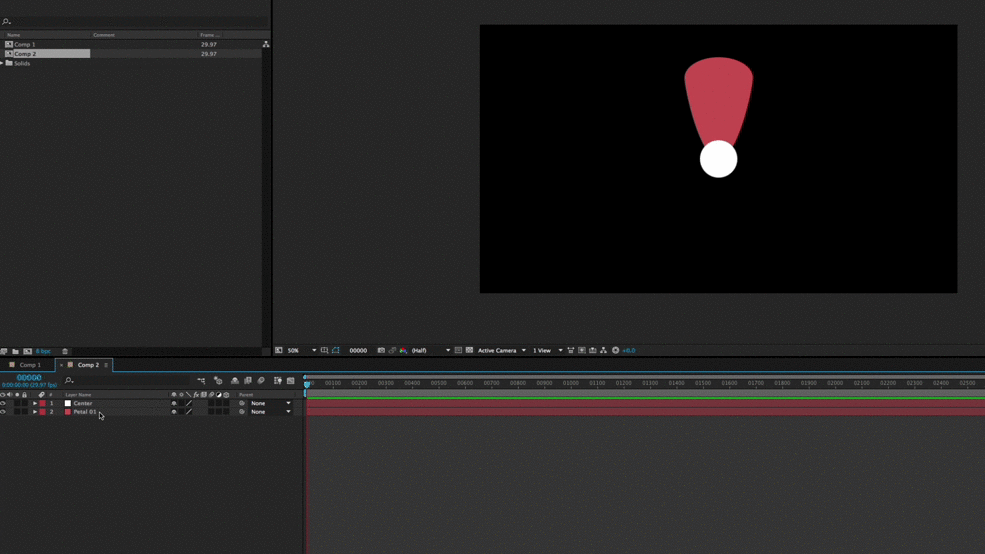The height and width of the screenshot is (554, 985).
Task: Toggle quality switch for Petal 01 layer
Action: 189,412
